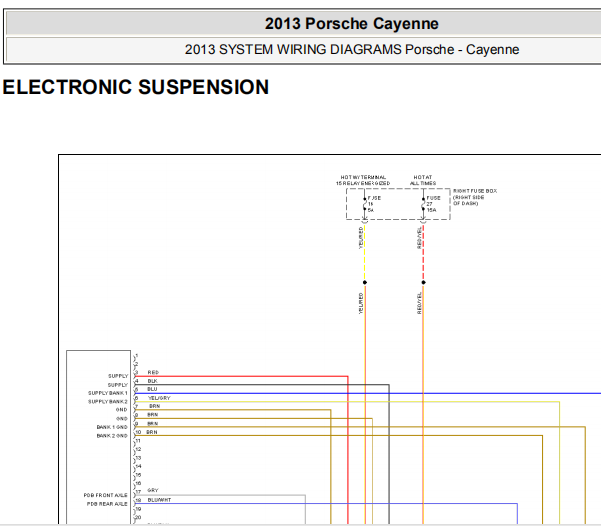Click the upper dashed RED/YEL wire label
Screen dimensions: 601x526
coord(419,238)
